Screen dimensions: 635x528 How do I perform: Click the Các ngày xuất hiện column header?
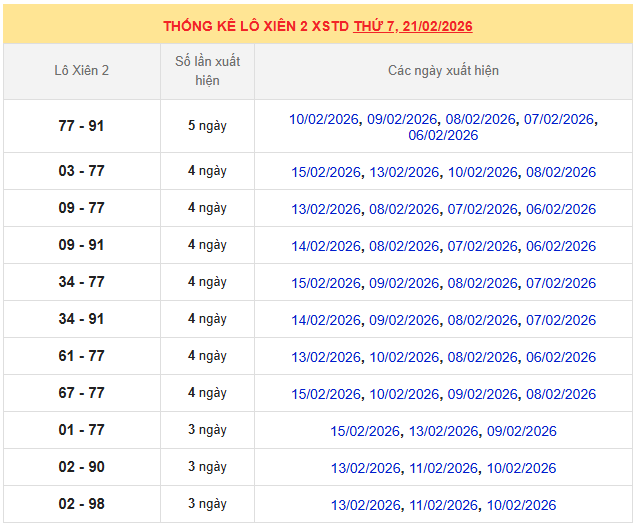443,71
